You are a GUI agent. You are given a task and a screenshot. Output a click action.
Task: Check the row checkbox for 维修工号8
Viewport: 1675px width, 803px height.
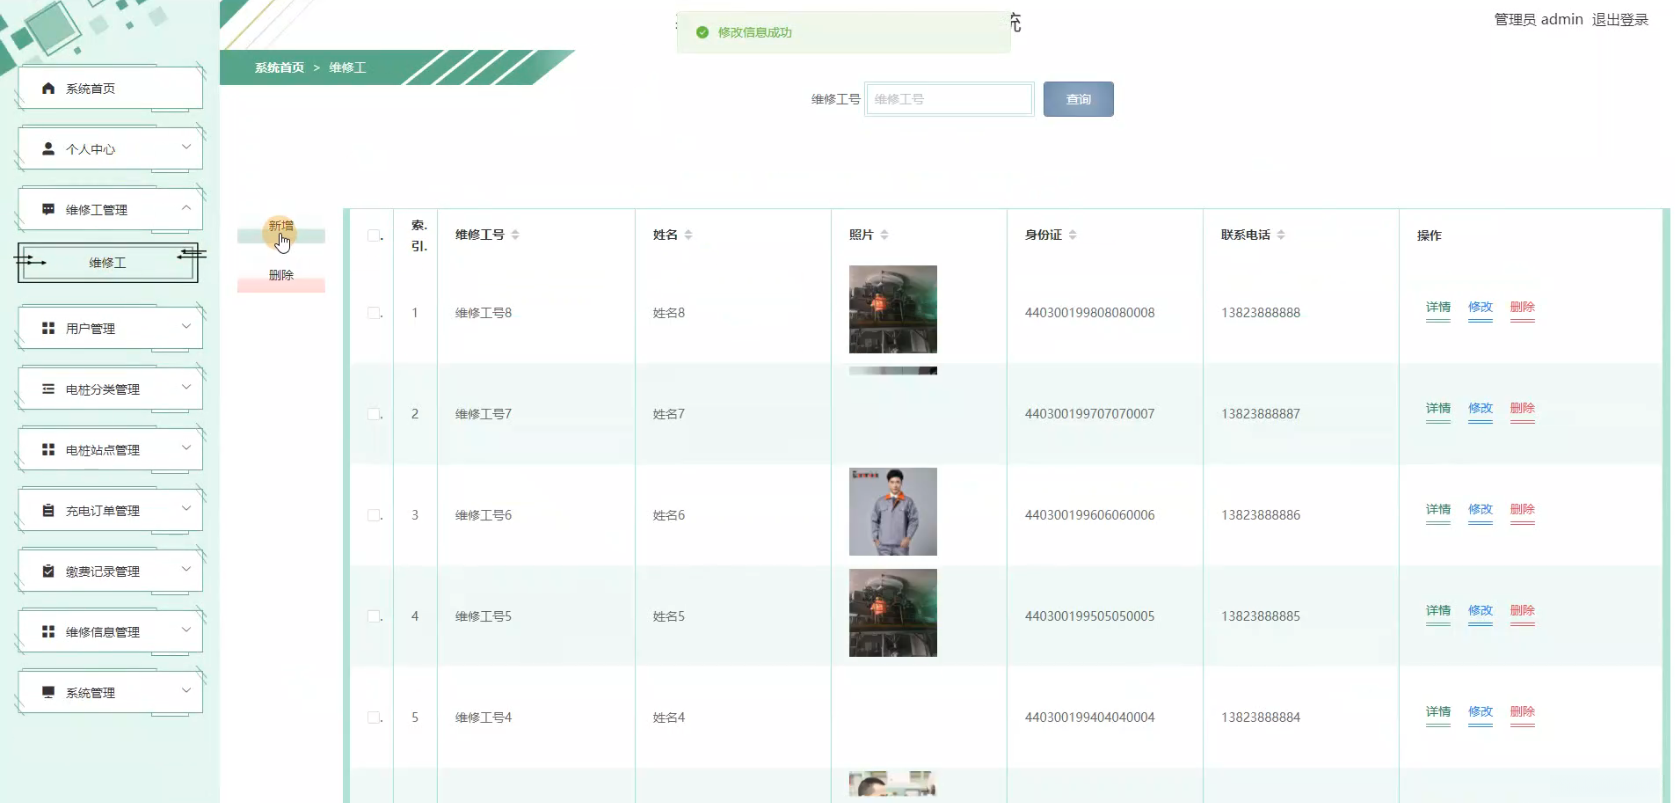tap(374, 313)
